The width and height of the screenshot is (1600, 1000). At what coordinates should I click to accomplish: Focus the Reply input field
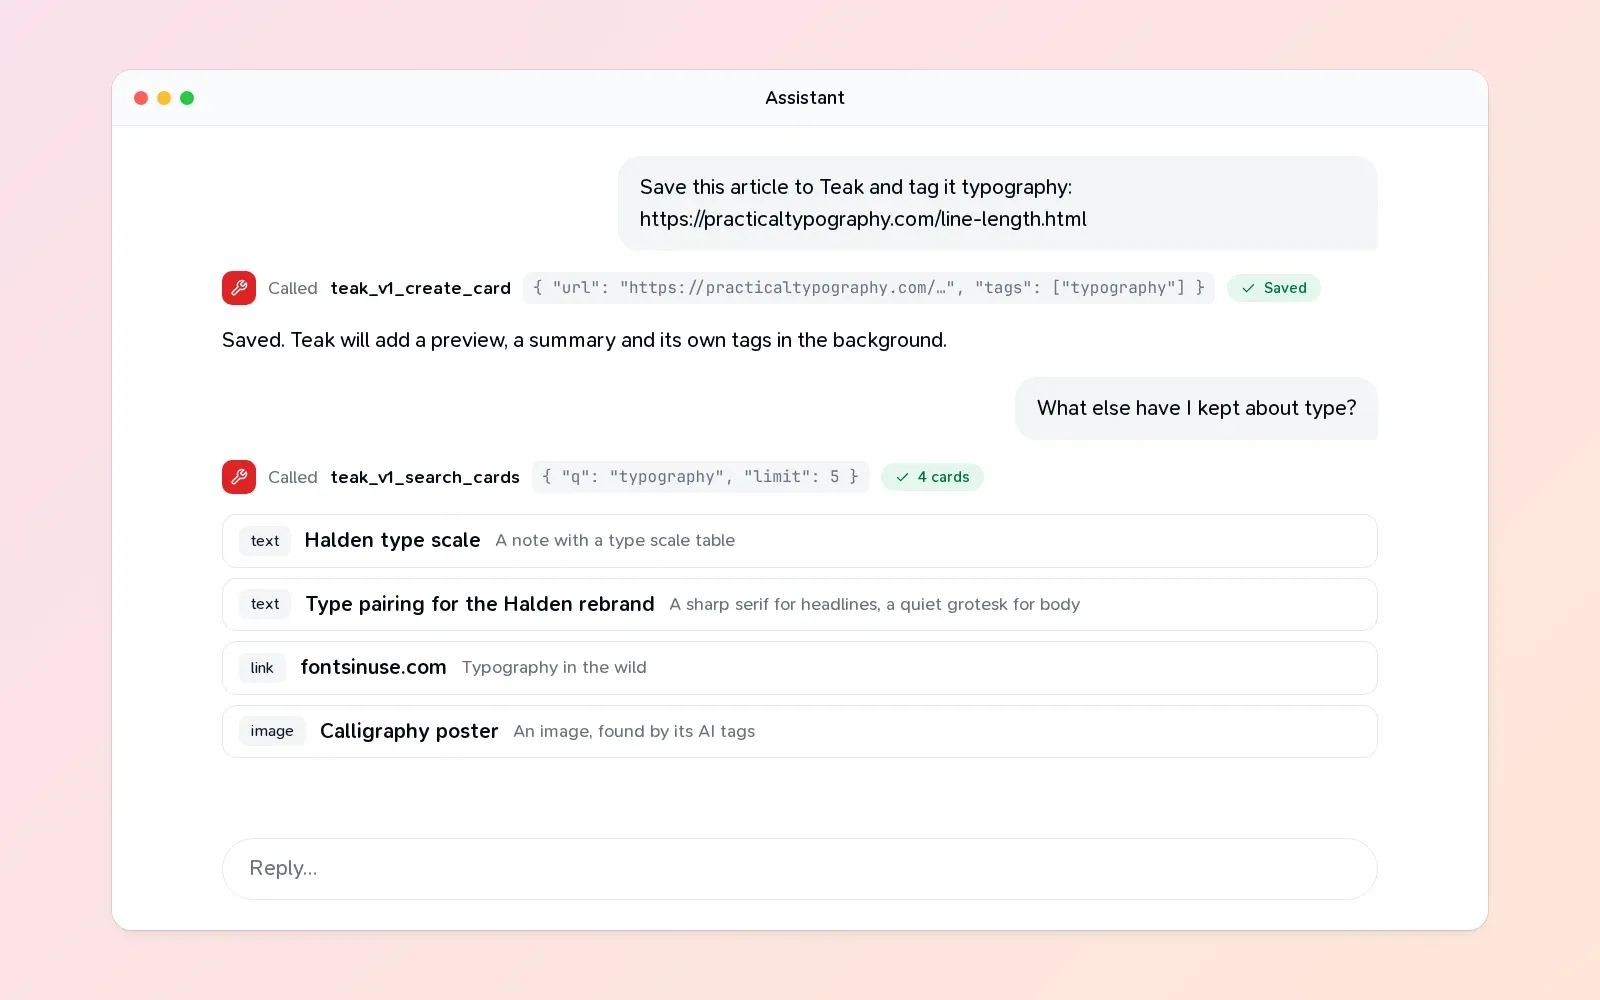pyautogui.click(x=799, y=868)
